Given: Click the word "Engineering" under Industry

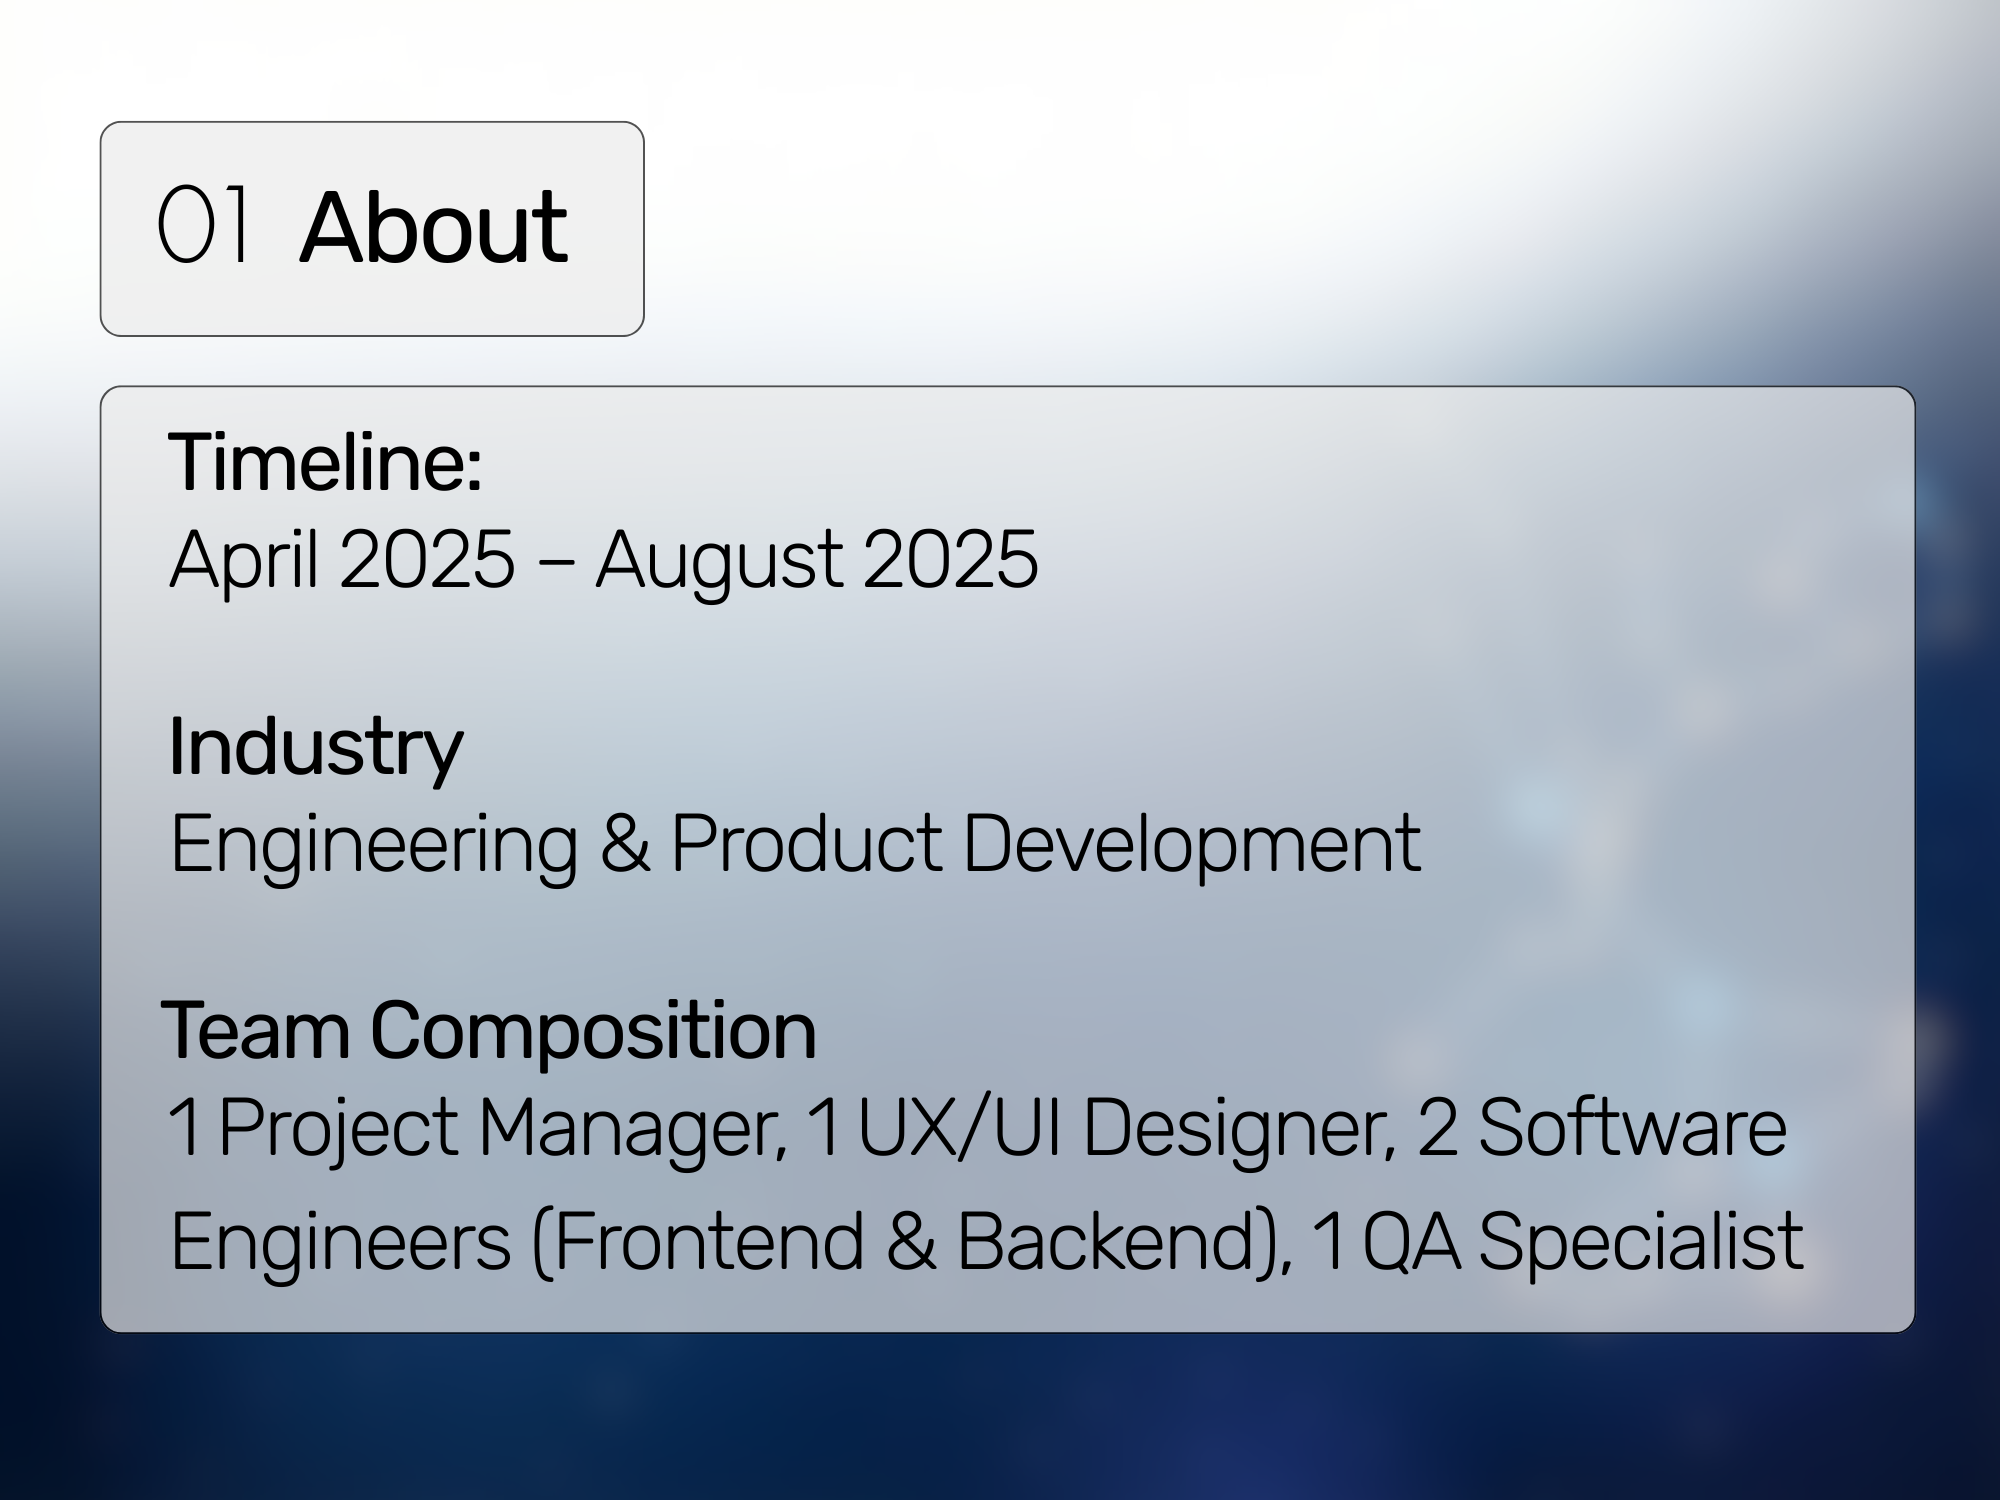Looking at the screenshot, I should click(374, 844).
